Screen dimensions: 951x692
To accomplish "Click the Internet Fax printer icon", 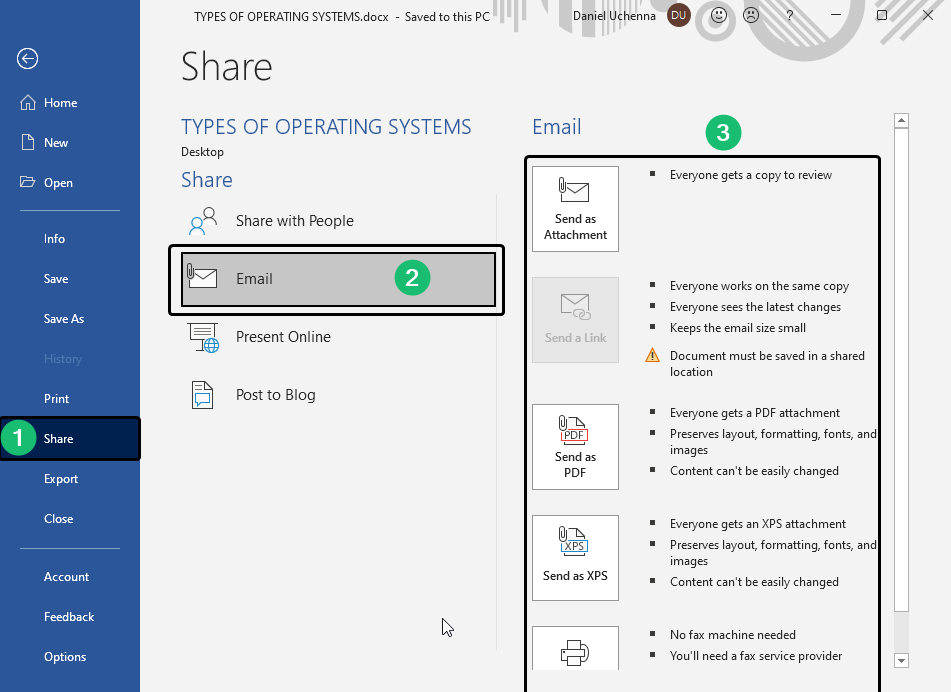I will coord(575,654).
